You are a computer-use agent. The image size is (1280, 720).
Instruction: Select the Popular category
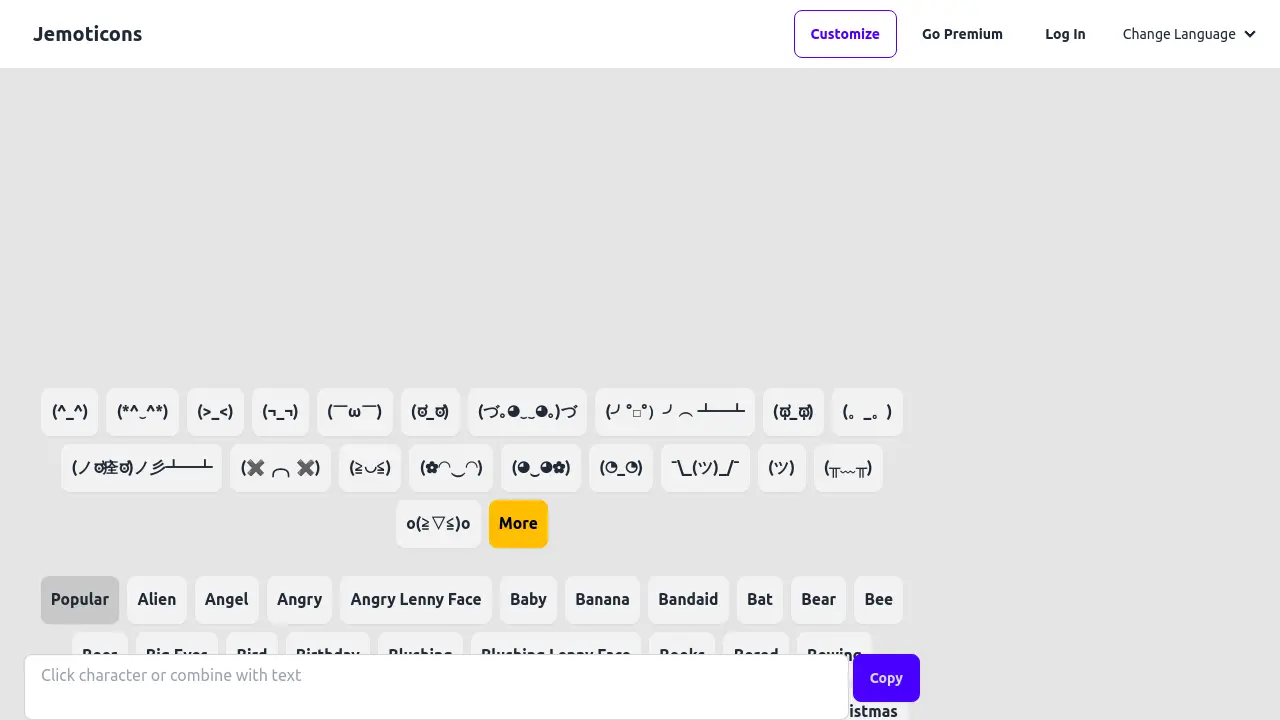click(x=80, y=600)
